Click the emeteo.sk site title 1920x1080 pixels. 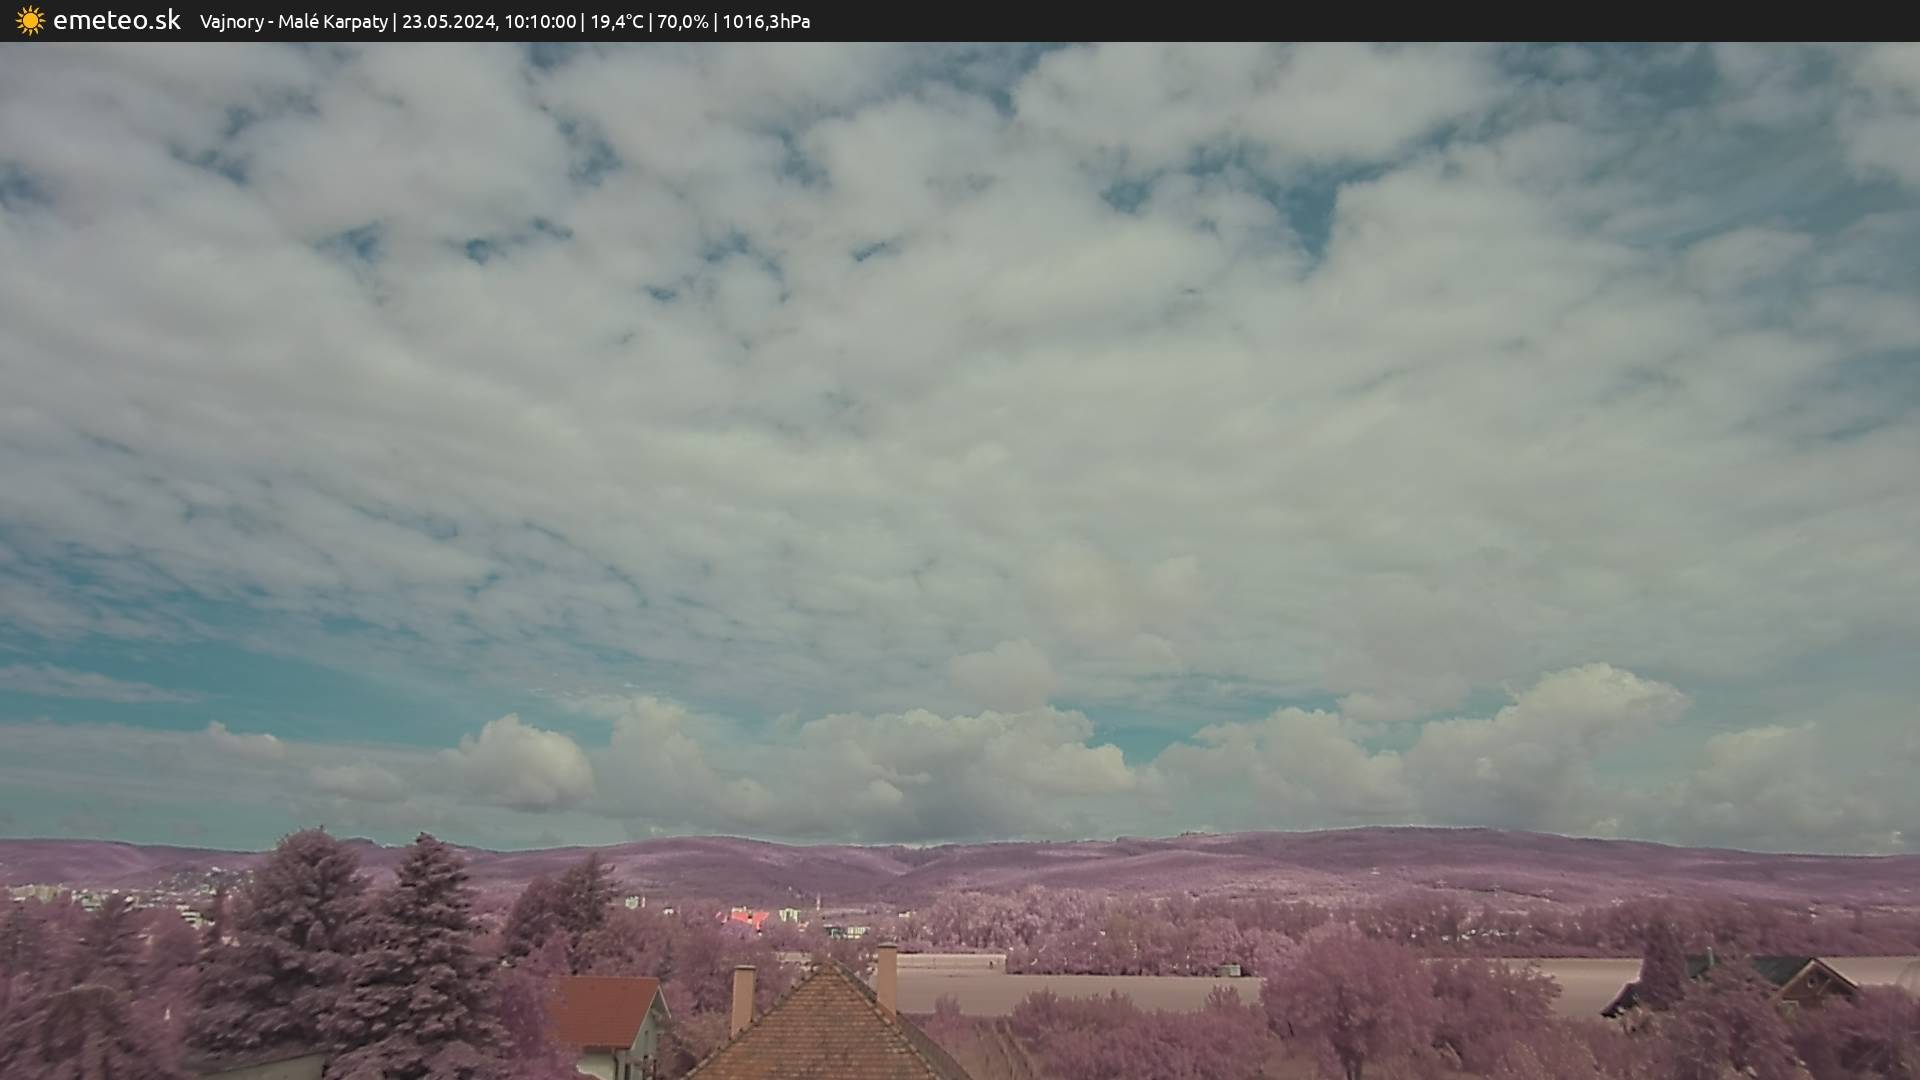point(116,20)
